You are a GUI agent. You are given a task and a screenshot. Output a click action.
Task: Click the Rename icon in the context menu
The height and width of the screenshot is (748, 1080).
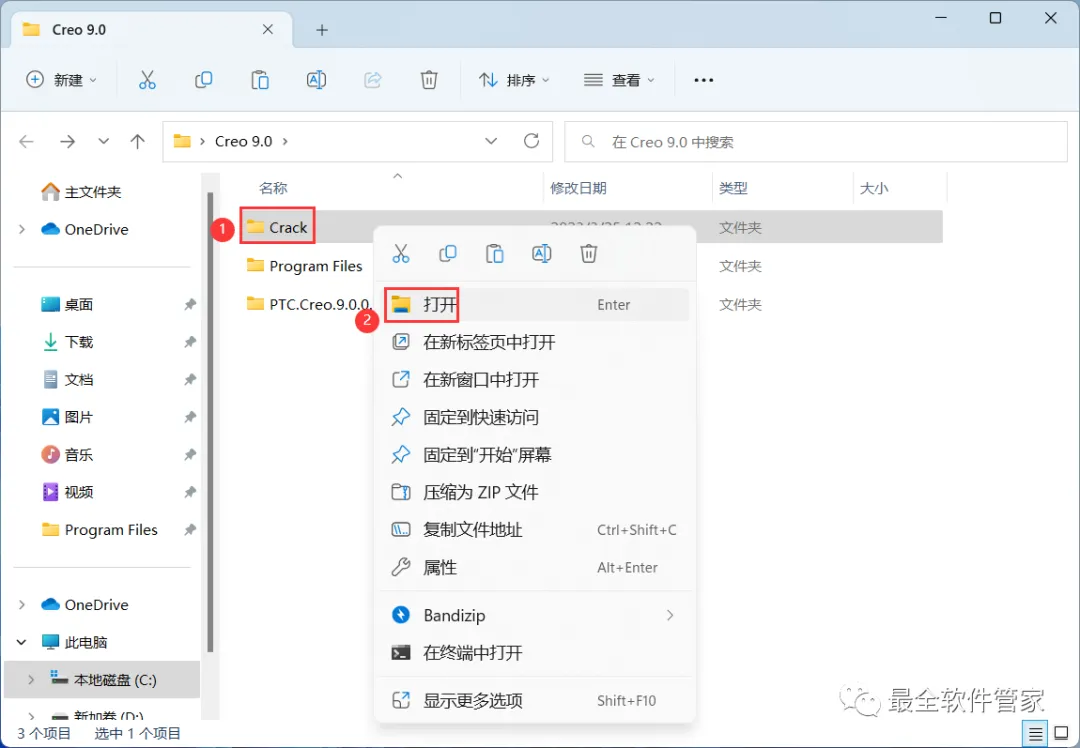click(x=541, y=253)
